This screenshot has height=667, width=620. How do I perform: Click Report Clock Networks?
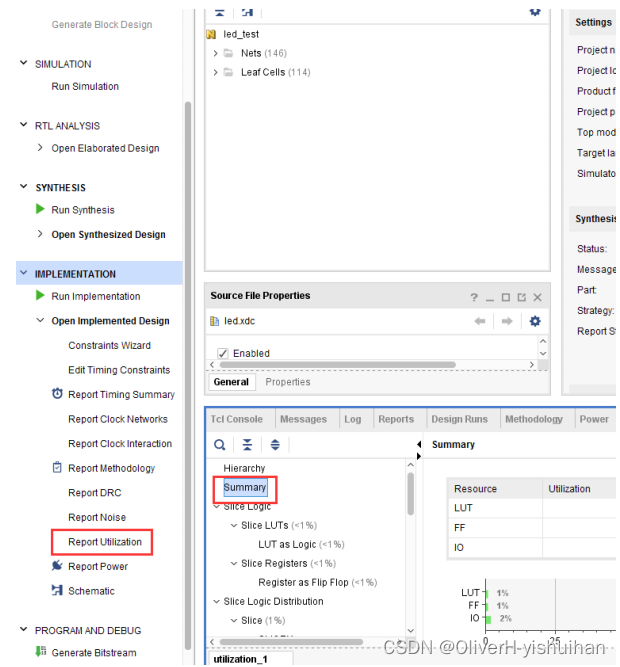click(x=118, y=419)
